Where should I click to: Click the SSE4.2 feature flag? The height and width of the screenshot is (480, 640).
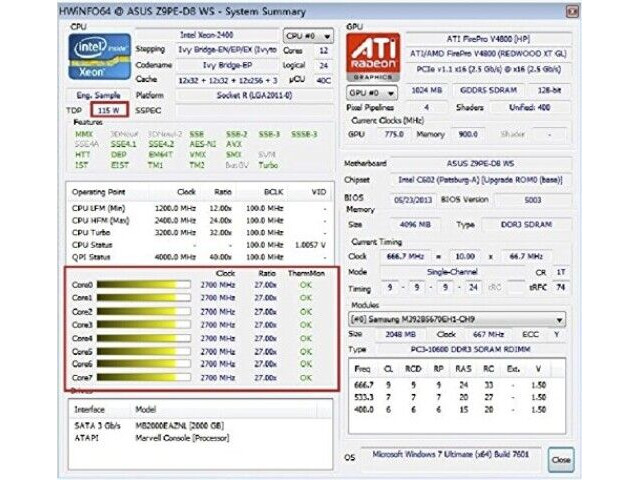[x=159, y=144]
